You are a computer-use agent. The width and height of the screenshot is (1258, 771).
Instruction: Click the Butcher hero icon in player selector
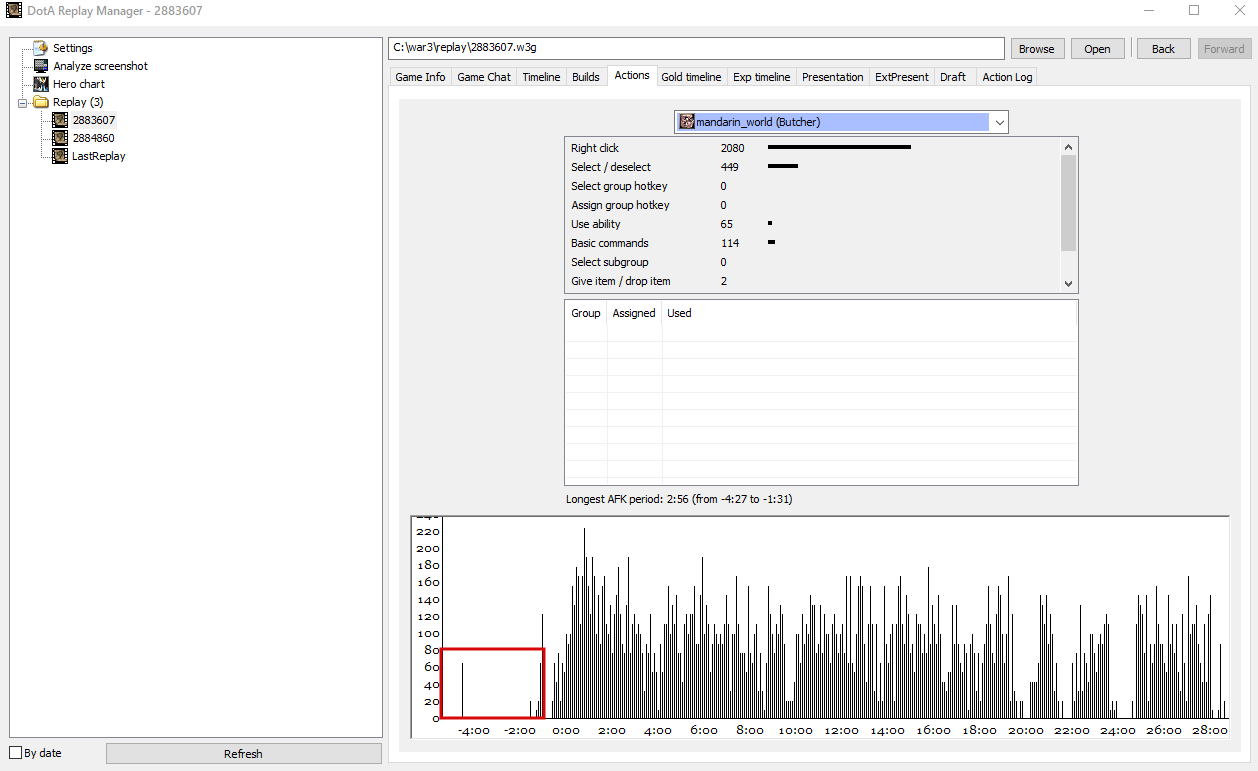pyautogui.click(x=687, y=122)
